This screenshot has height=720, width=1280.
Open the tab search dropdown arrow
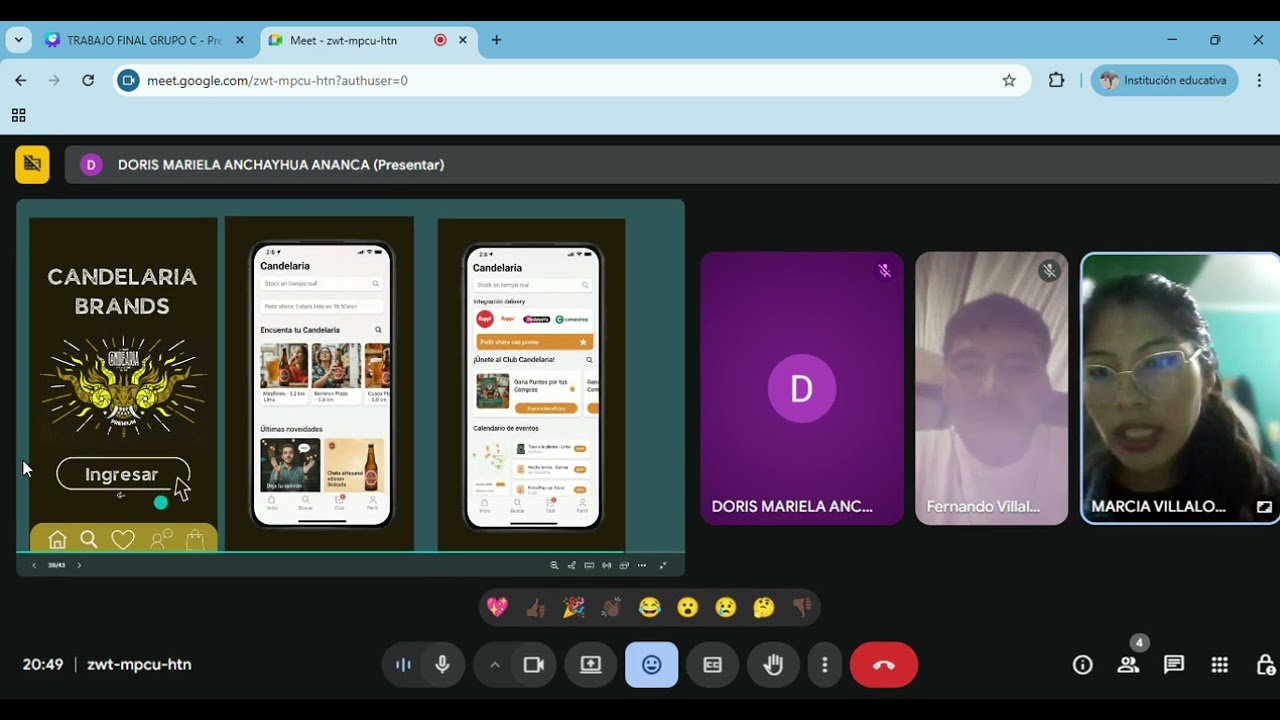coord(19,40)
